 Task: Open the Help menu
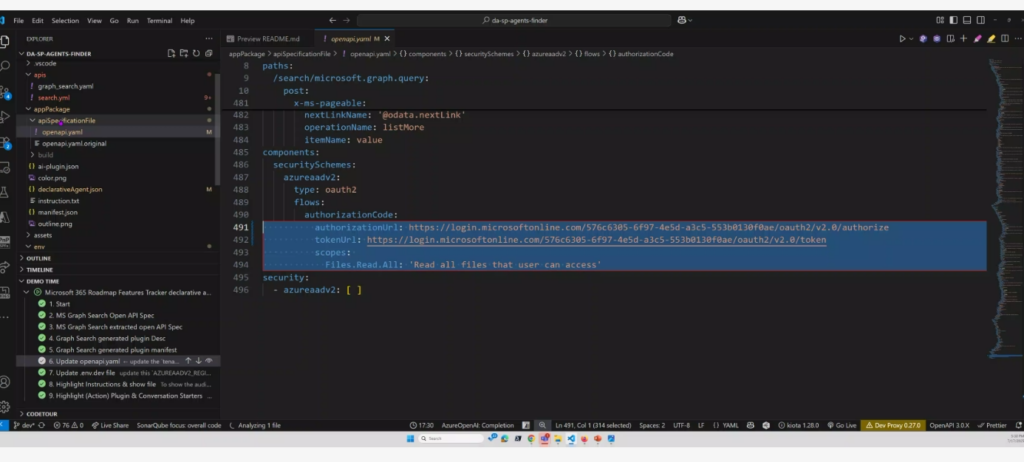click(x=187, y=20)
